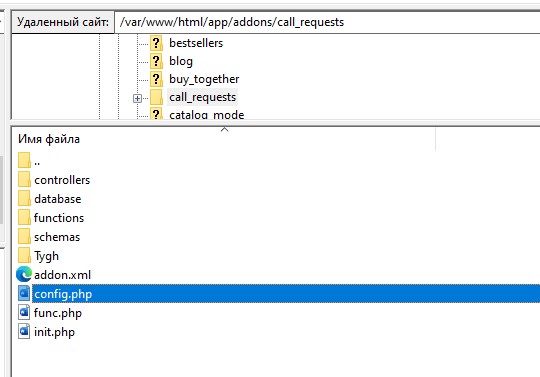Click the func.php file icon
This screenshot has height=377, width=540.
coord(24,313)
